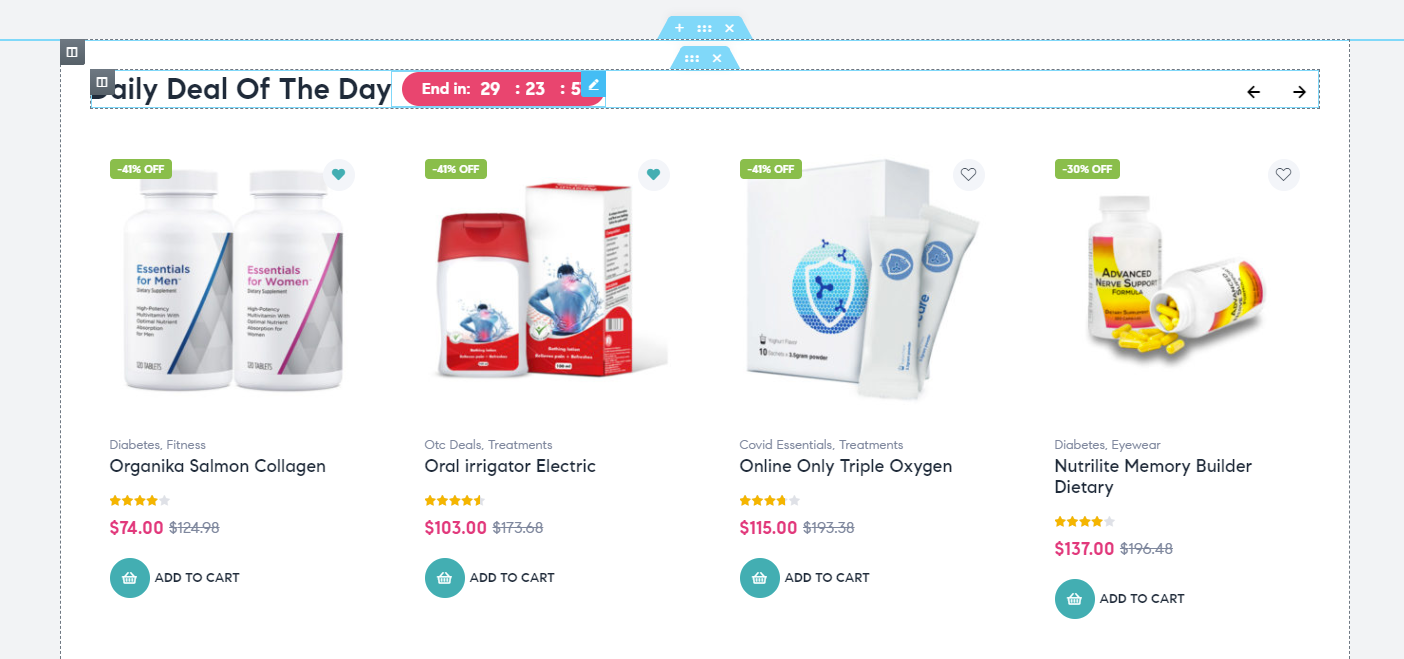
Task: Add Oral irrigator Electric to cart
Action: pyautogui.click(x=490, y=578)
